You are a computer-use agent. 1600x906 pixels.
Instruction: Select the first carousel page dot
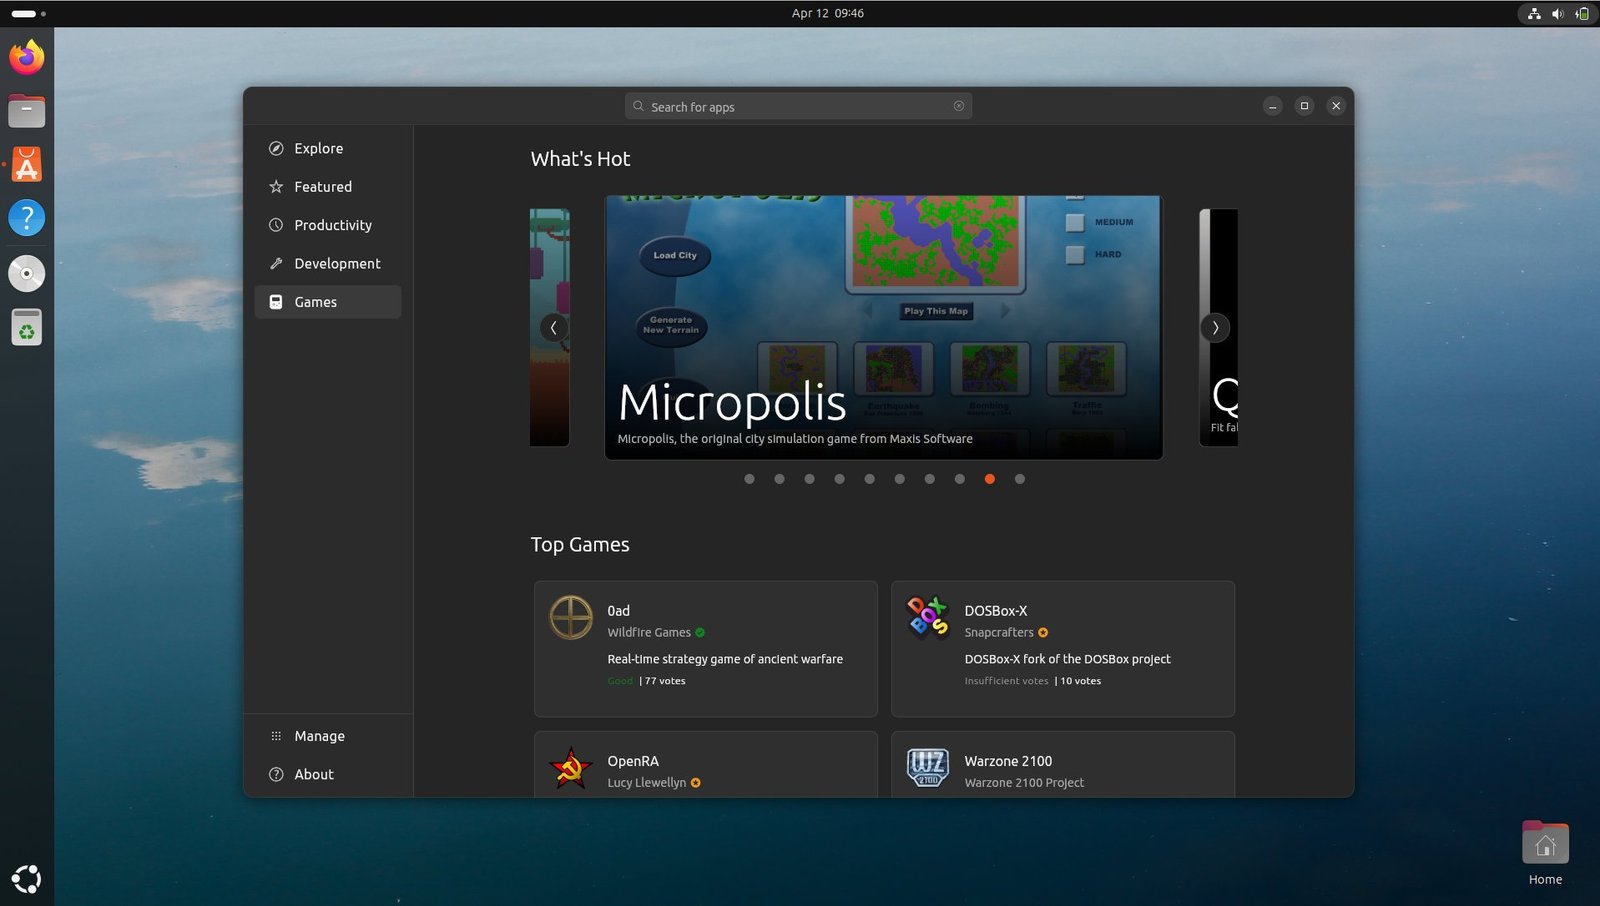749,479
